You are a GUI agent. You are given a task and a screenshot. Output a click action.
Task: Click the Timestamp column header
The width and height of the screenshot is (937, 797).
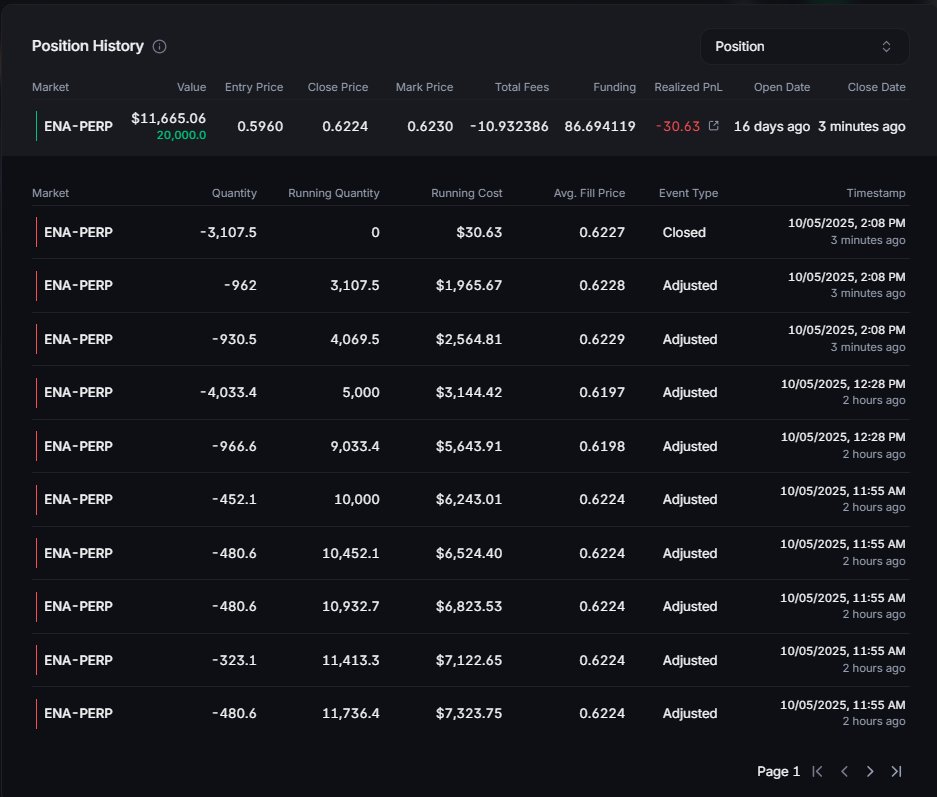[875, 193]
